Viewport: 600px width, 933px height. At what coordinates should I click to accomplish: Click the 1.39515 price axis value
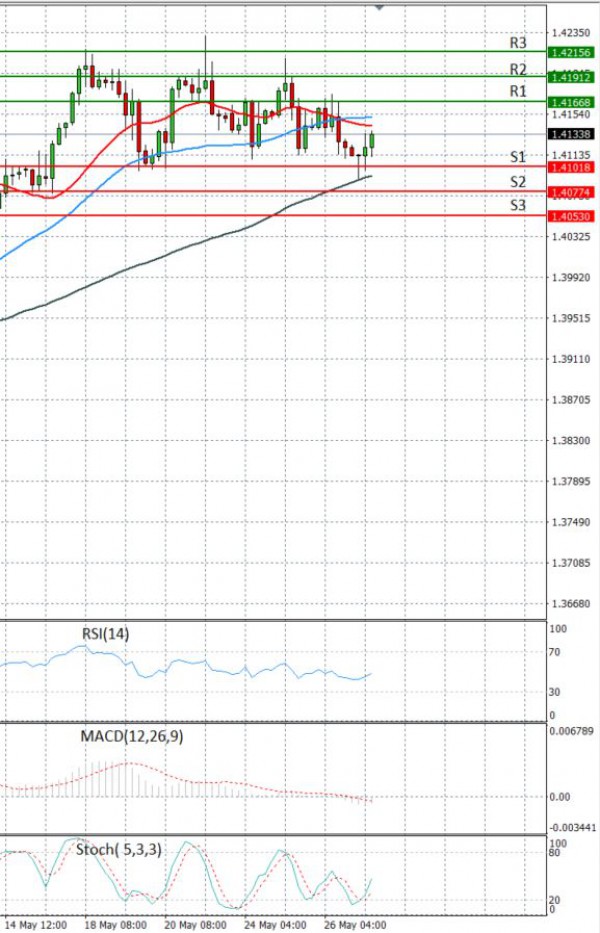(x=571, y=318)
